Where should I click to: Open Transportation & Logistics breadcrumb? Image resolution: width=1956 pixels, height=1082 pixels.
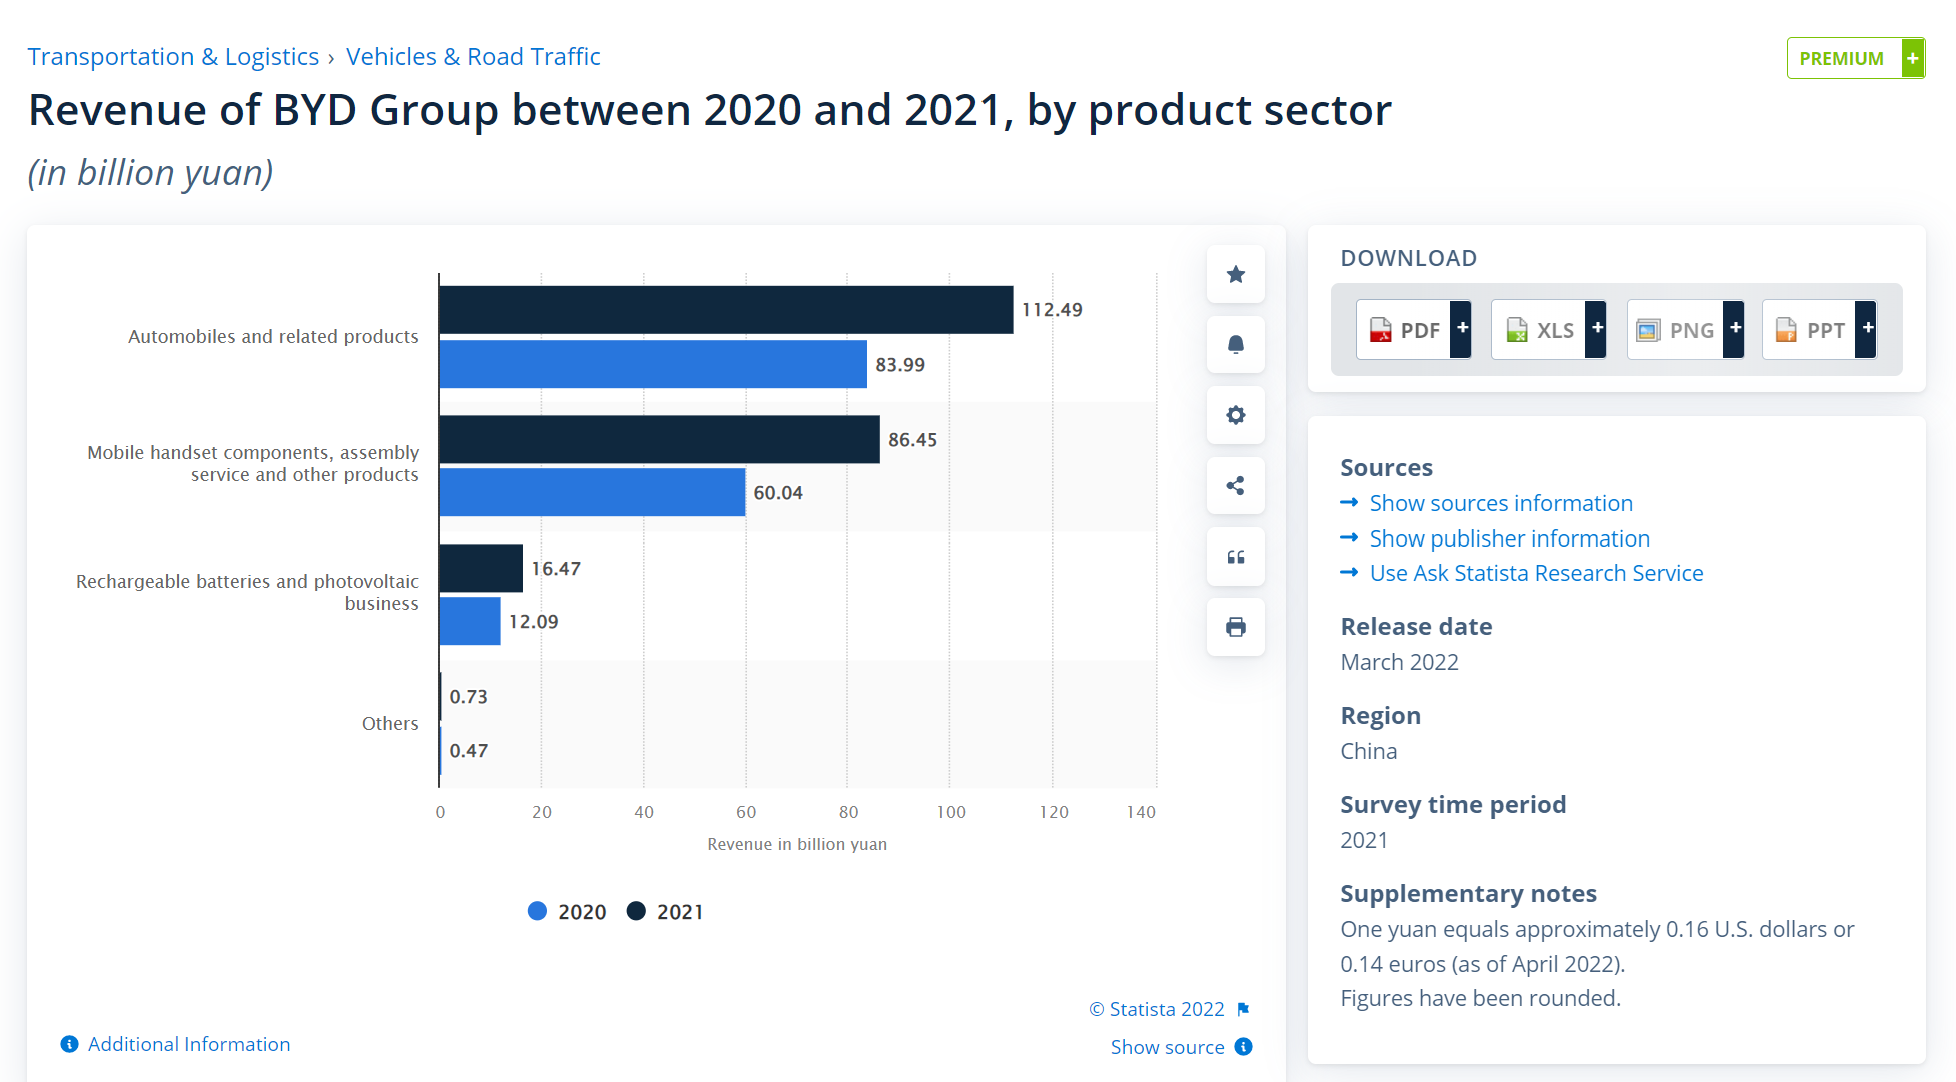coord(173,57)
